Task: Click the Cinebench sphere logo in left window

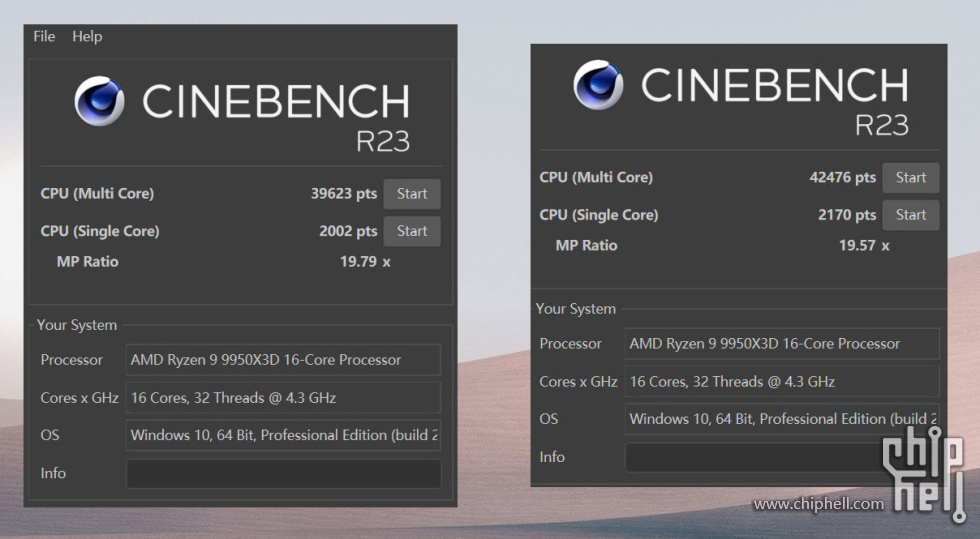Action: 99,101
